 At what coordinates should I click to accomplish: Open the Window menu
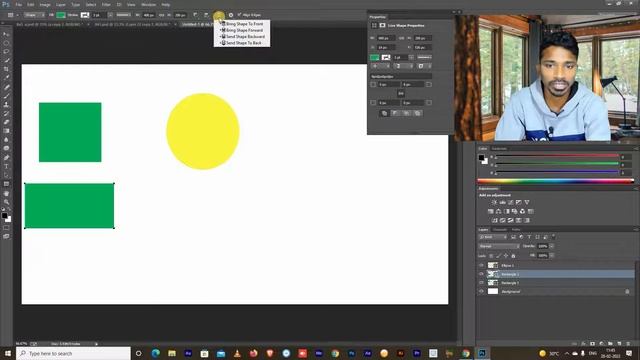pos(148,4)
